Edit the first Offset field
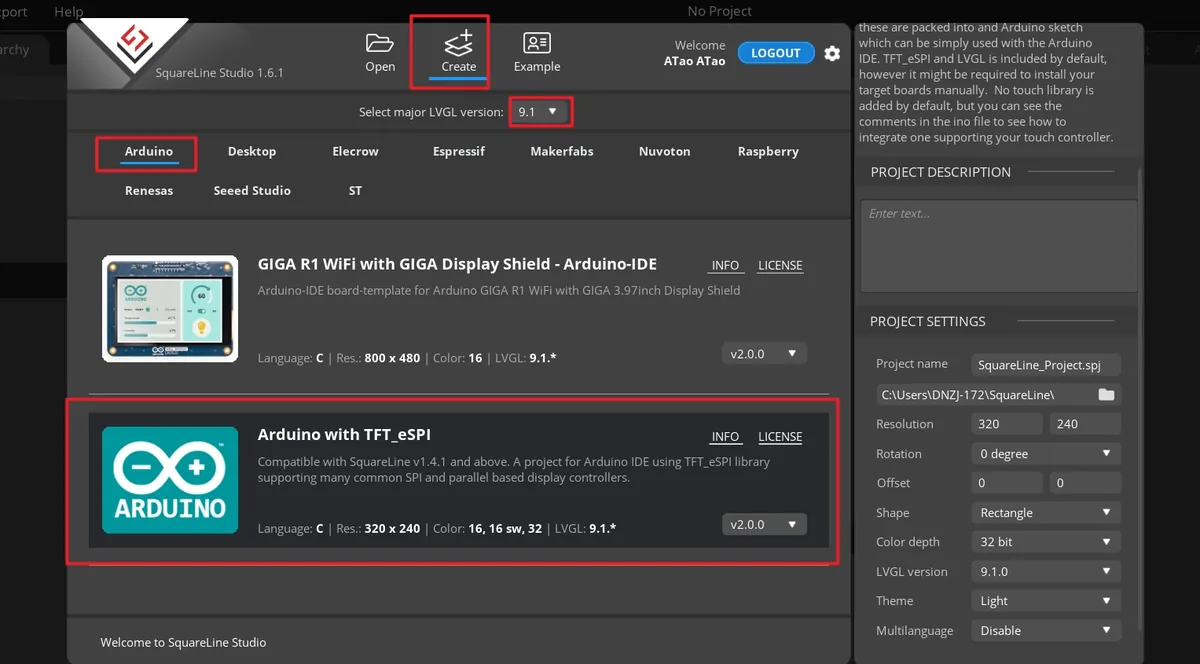This screenshot has width=1200, height=664. pos(1007,483)
